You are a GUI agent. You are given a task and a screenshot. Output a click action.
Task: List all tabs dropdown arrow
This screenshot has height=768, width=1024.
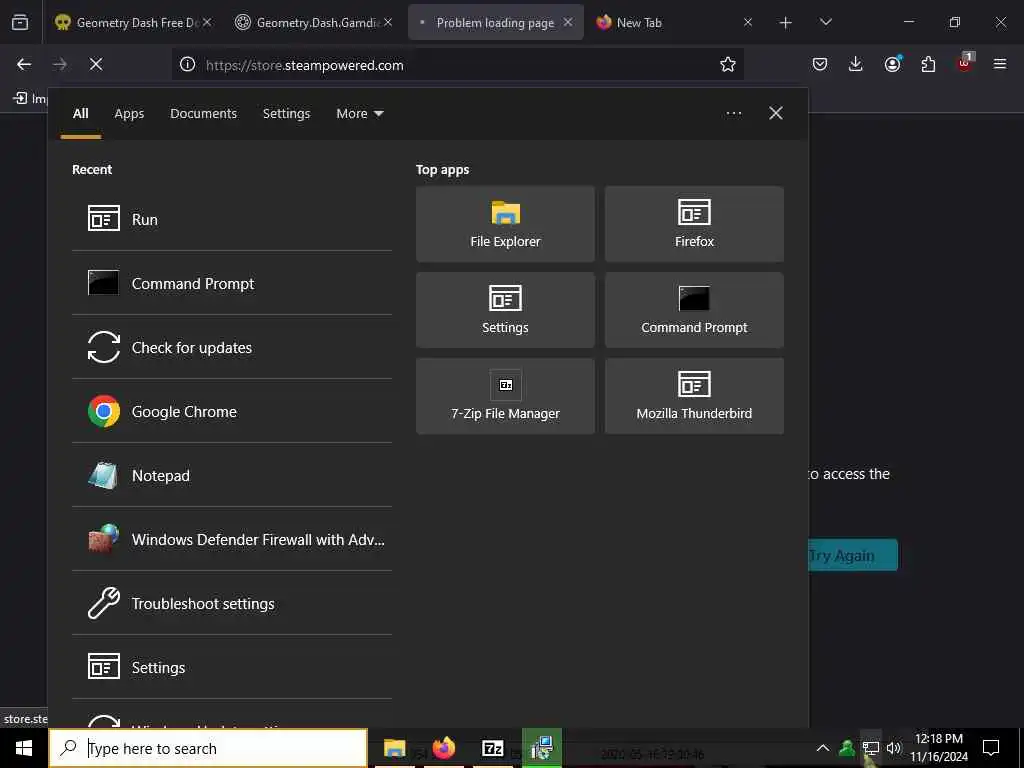(826, 22)
